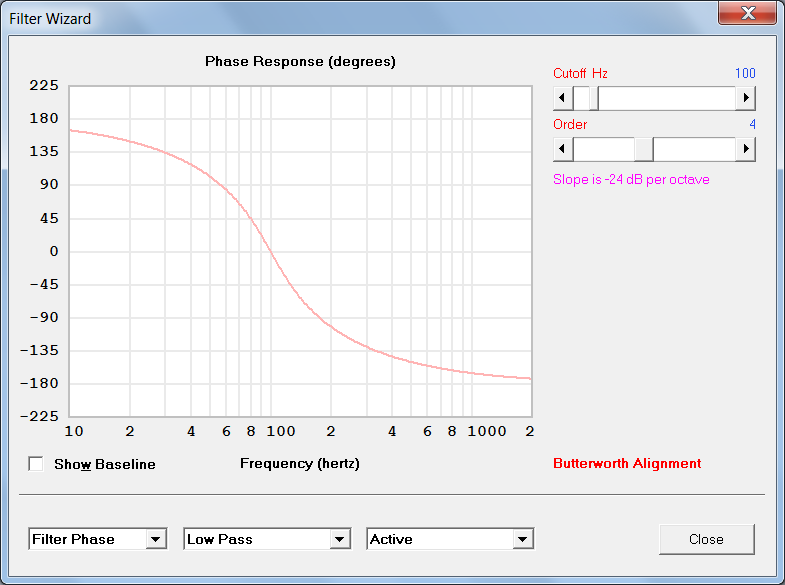Open the Low Pass filter type dropdown

pyautogui.click(x=267, y=539)
